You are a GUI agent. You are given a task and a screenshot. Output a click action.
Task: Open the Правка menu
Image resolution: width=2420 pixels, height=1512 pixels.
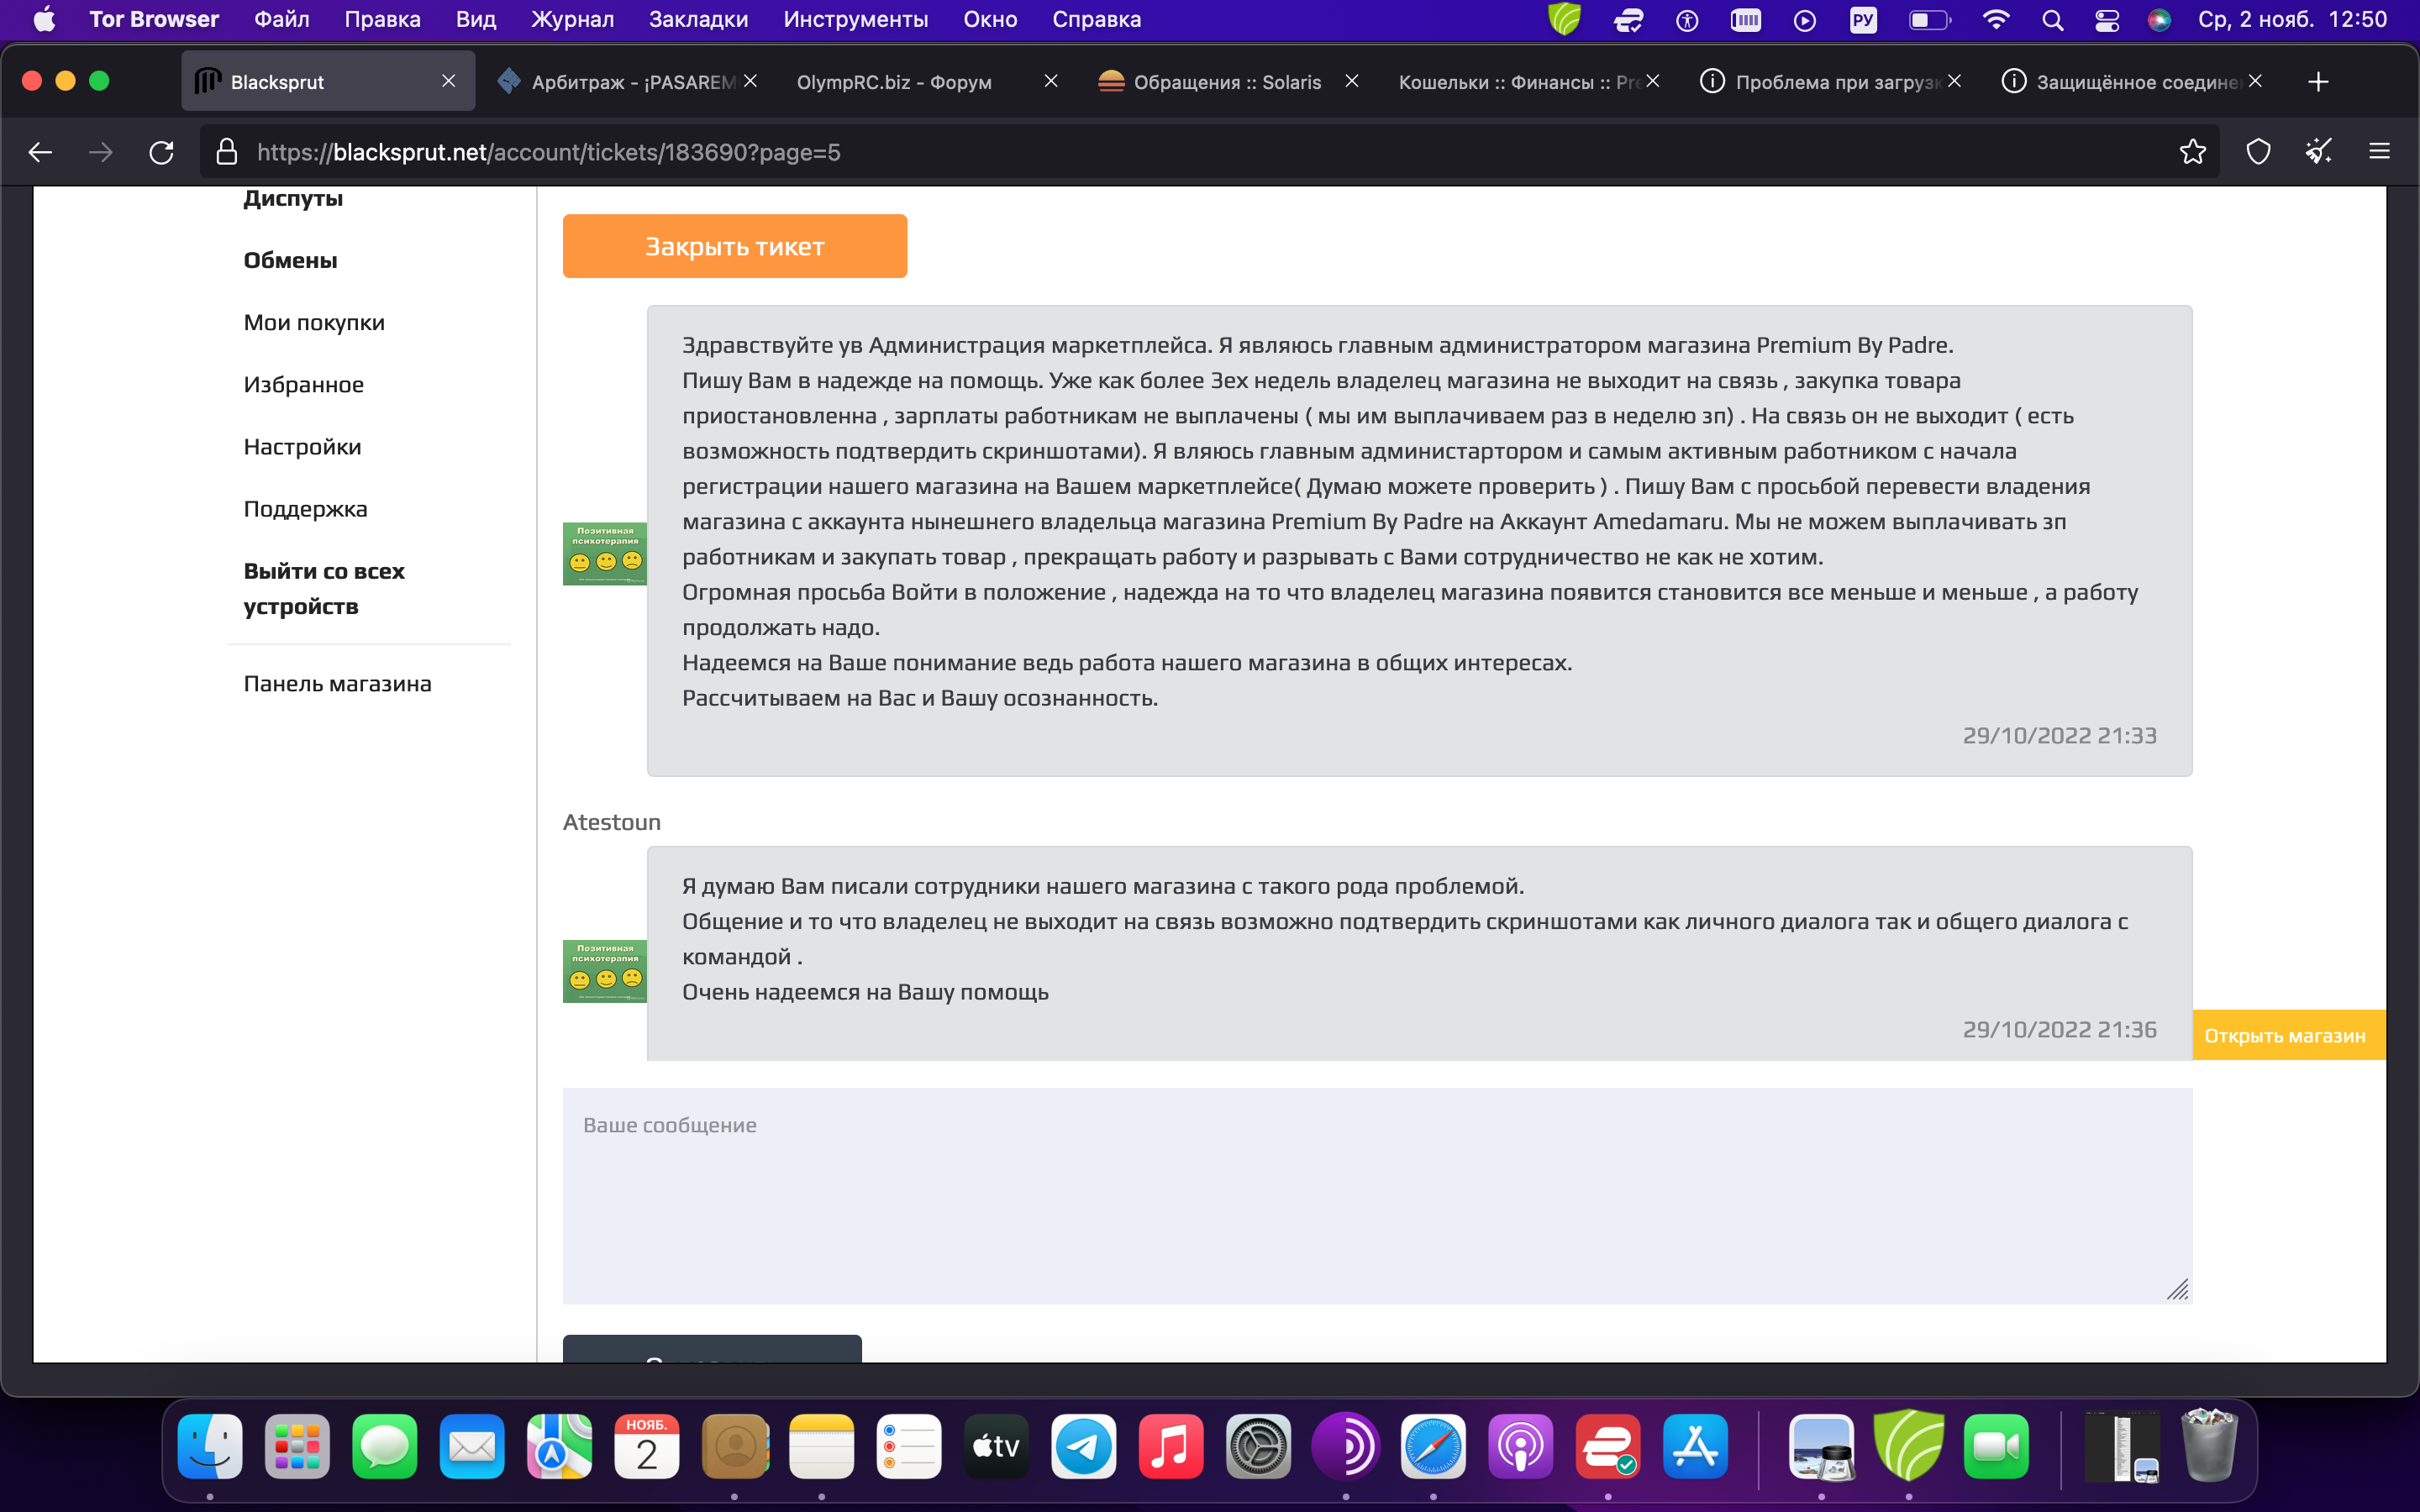point(382,20)
